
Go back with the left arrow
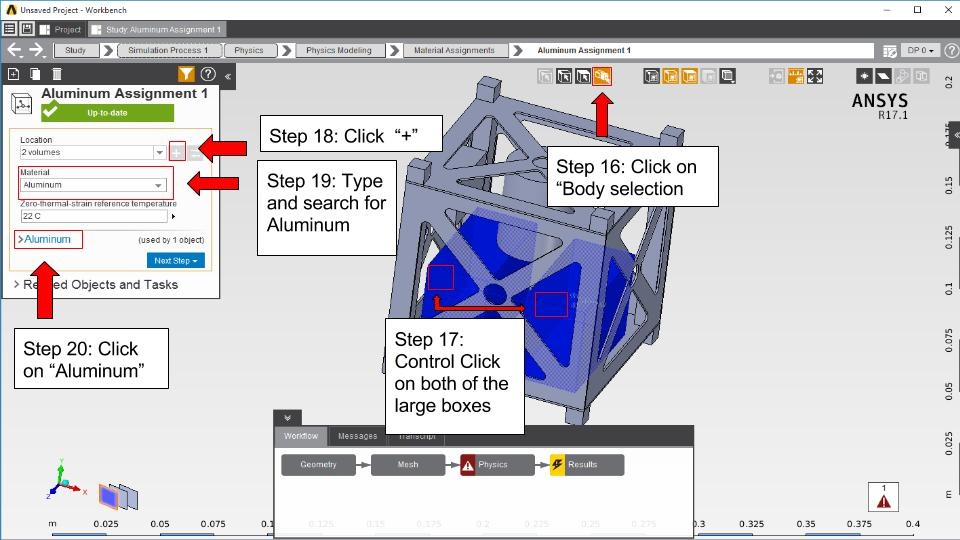pyautogui.click(x=14, y=50)
